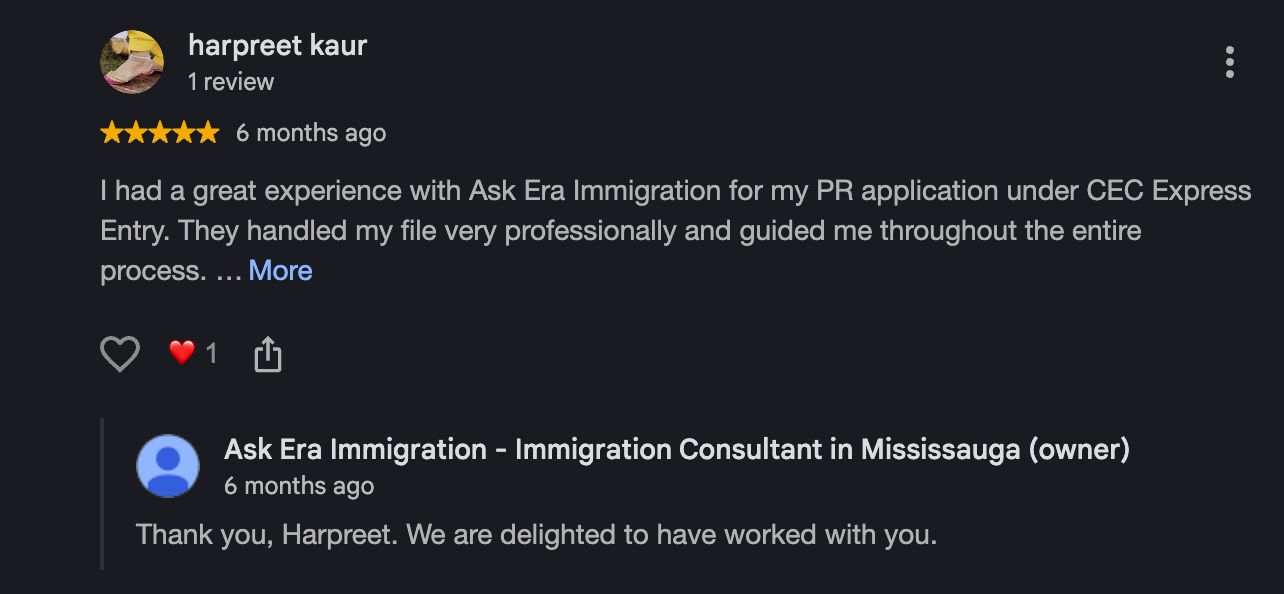
Task: View the reviewer's '1 review' count
Action: [231, 82]
